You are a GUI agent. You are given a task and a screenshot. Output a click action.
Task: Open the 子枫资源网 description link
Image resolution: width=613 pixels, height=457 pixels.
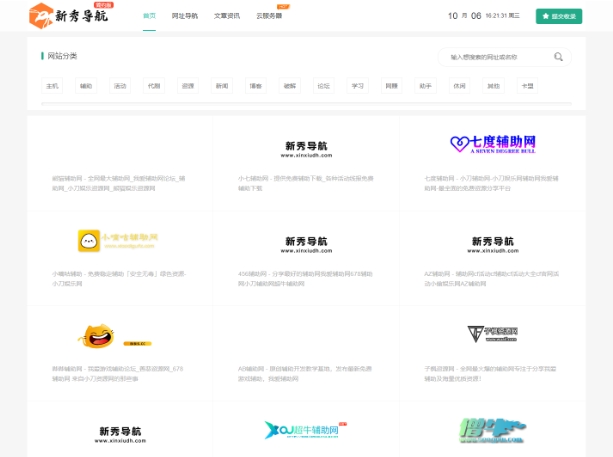(490, 374)
